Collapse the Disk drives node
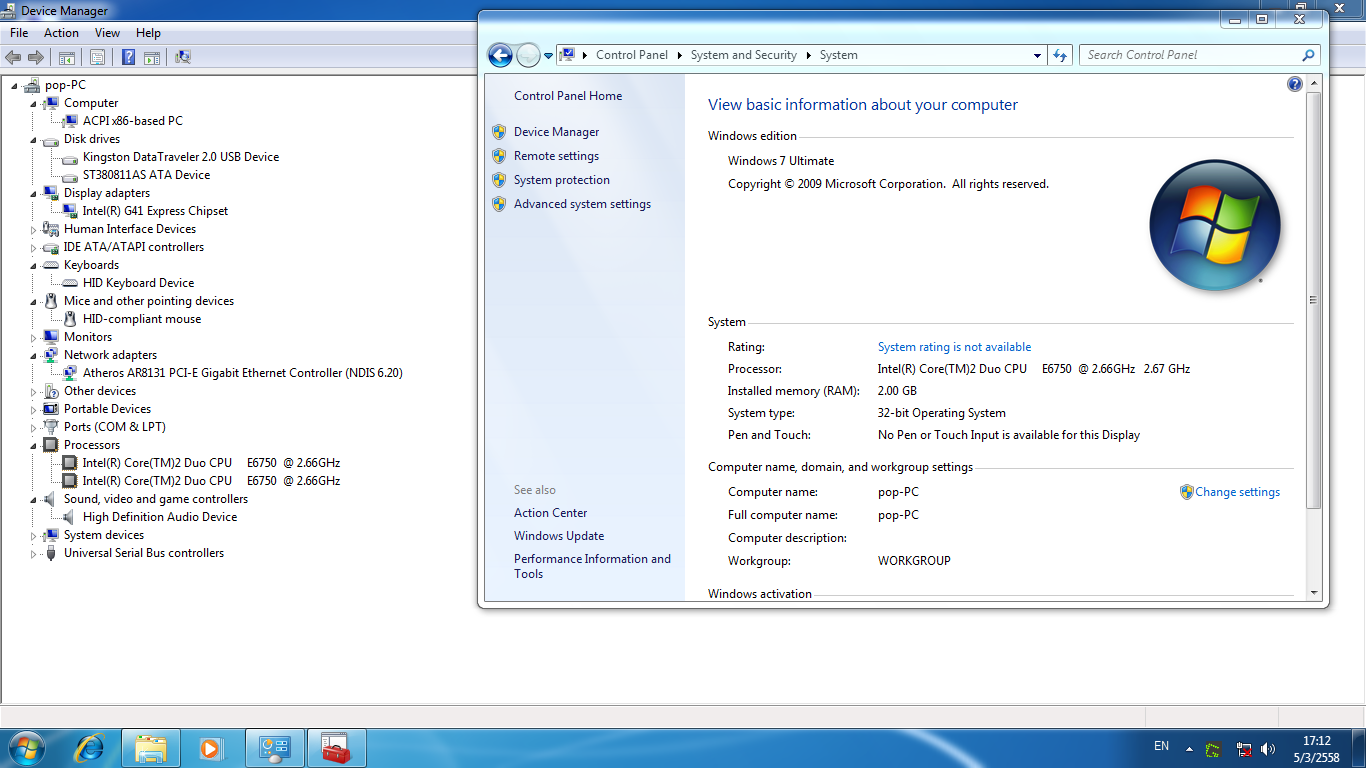Screen dimensions: 1366x768 tap(33, 140)
